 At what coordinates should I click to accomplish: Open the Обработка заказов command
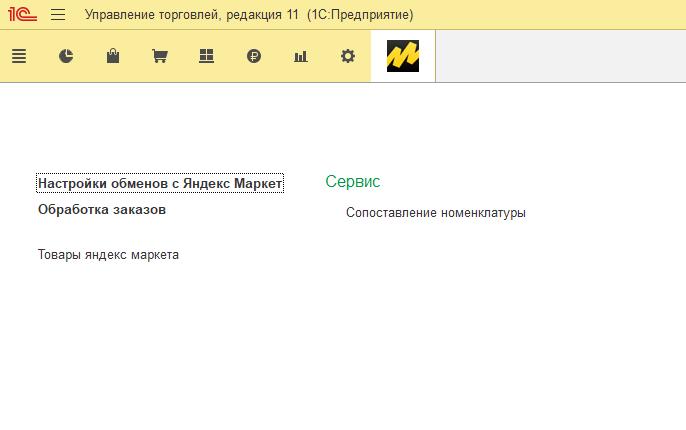(102, 210)
